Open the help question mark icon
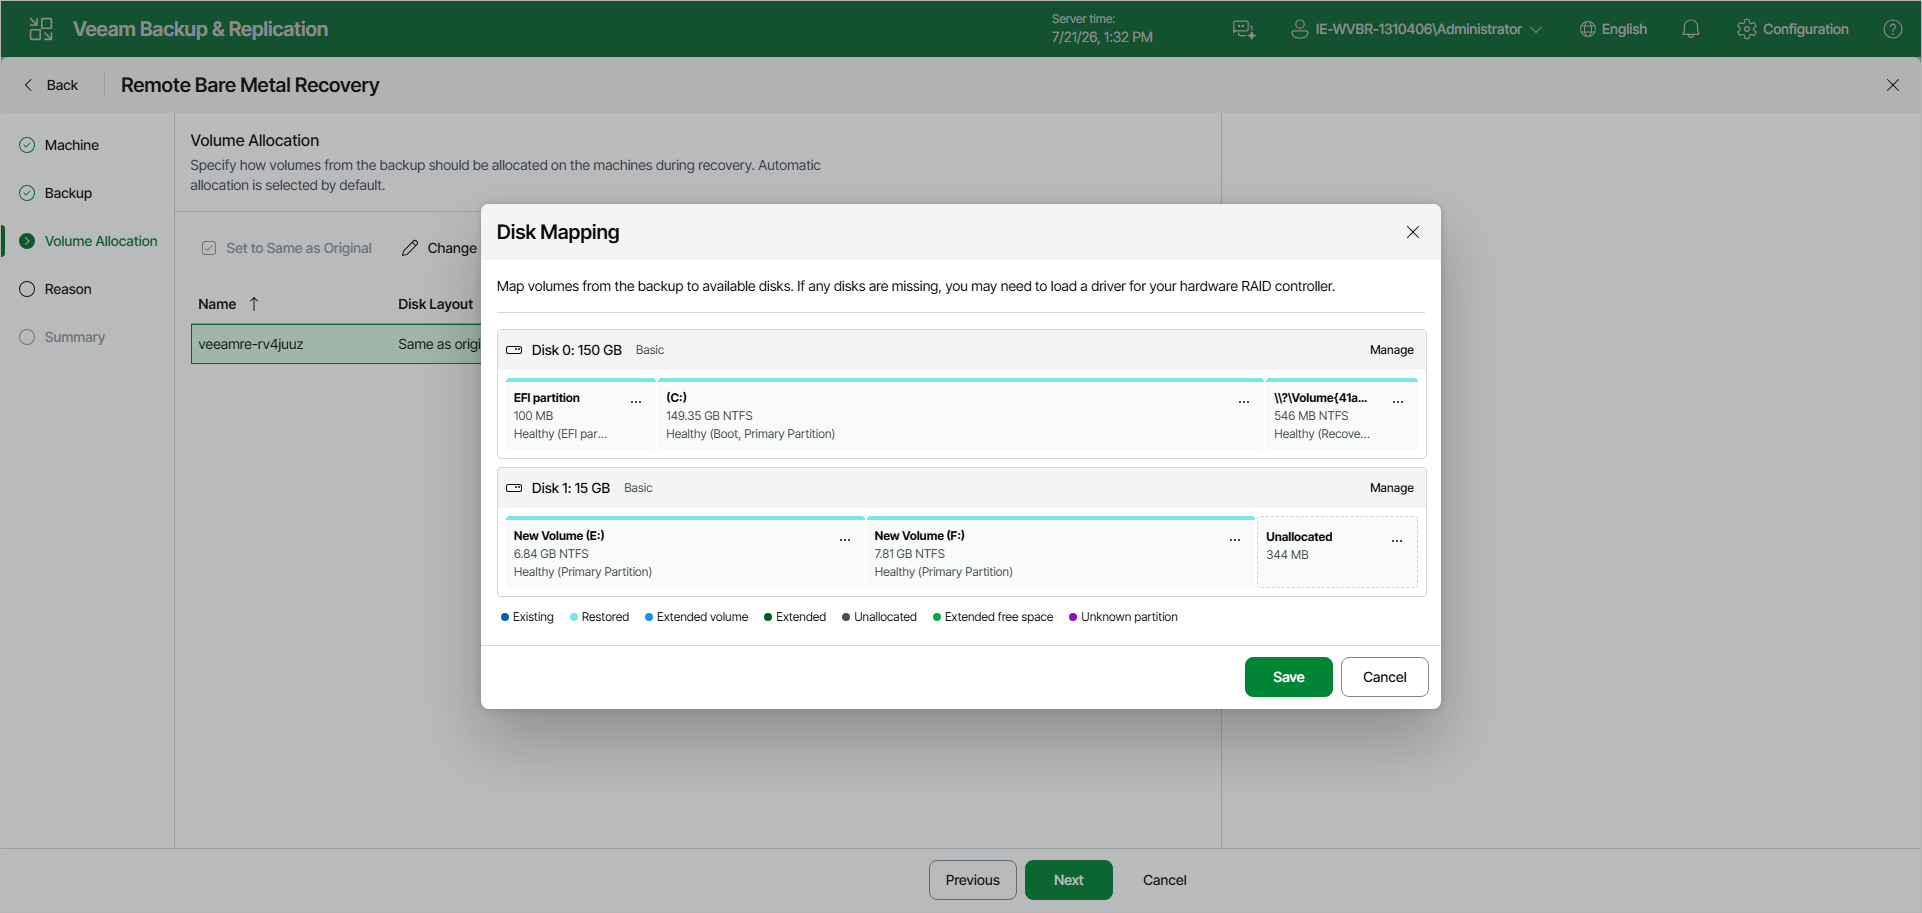Image resolution: width=1922 pixels, height=913 pixels. (1893, 29)
